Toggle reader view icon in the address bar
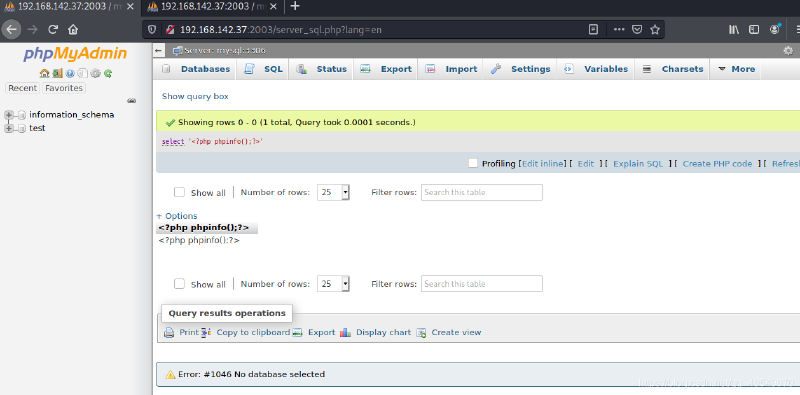Viewport: 800px width, 395px height. (593, 30)
